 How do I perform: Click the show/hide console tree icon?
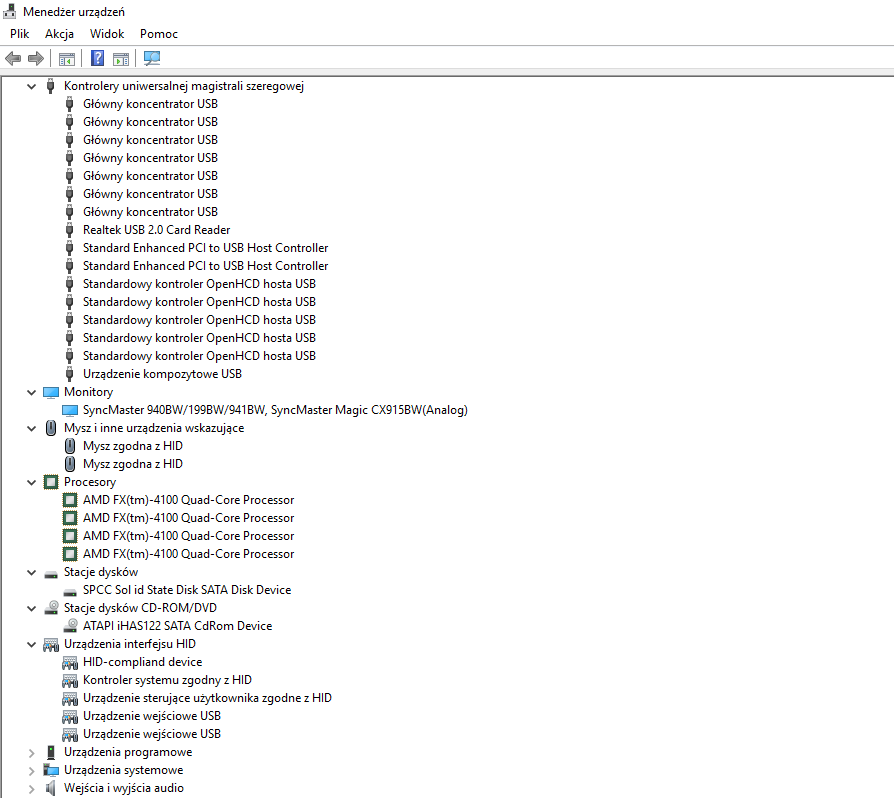click(x=67, y=59)
